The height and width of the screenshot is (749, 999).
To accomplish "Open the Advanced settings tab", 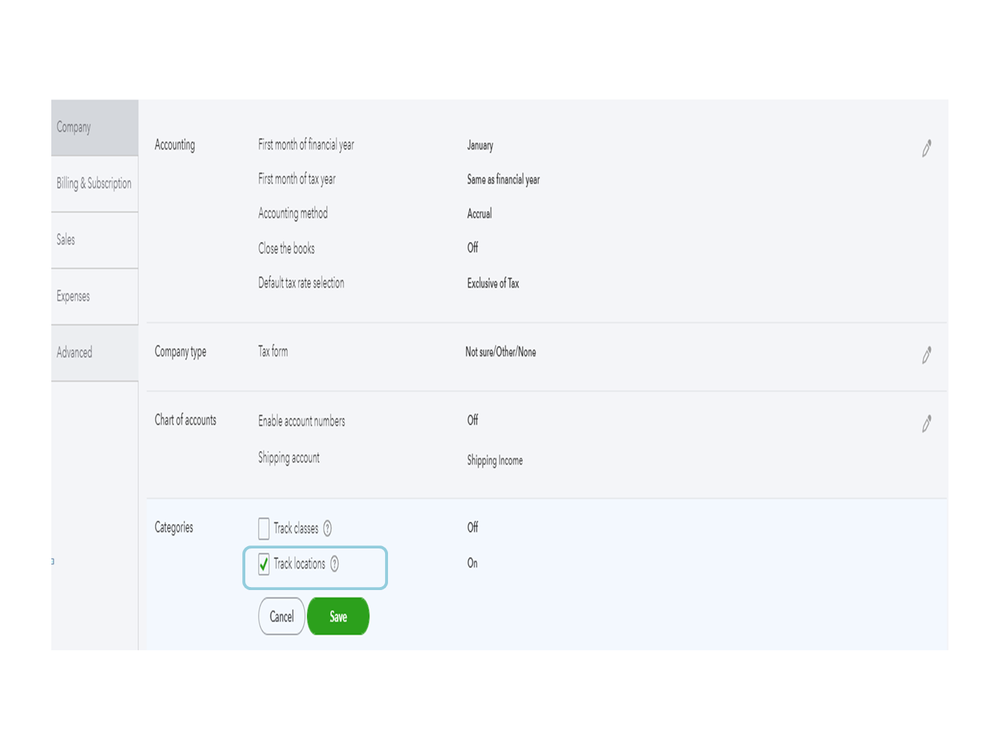I will [x=94, y=353].
